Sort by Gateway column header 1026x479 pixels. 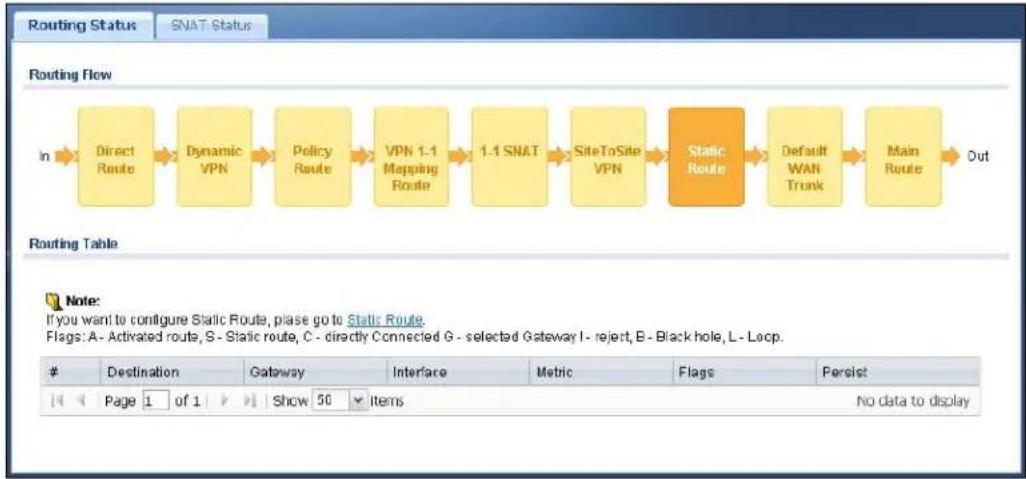315,372
